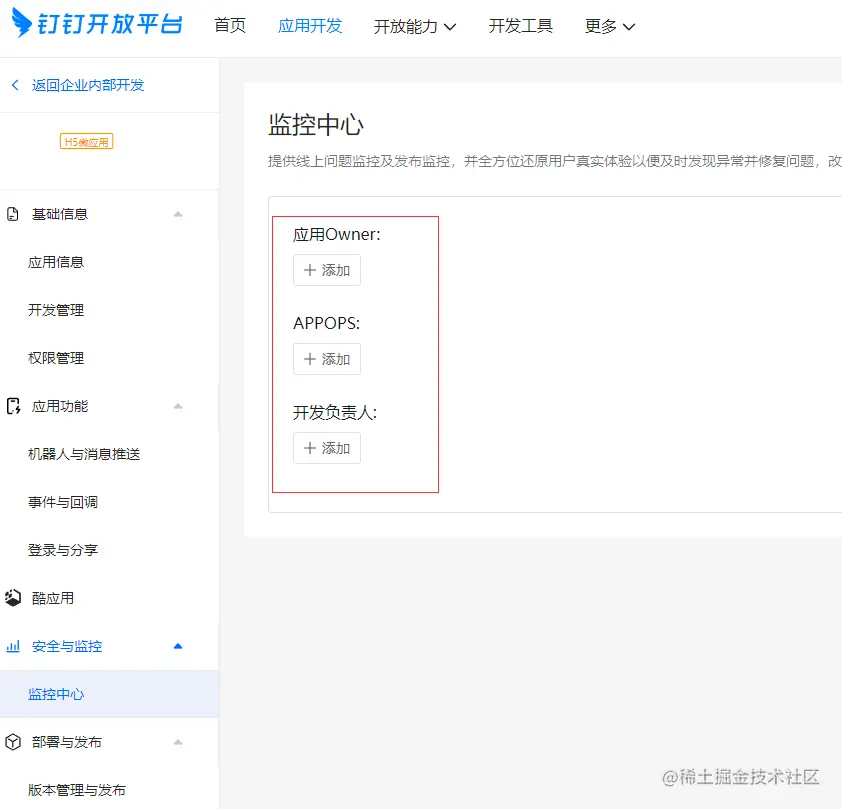Screen dimensions: 842x809
Task: Add a member under APPOPS
Action: [x=326, y=359]
